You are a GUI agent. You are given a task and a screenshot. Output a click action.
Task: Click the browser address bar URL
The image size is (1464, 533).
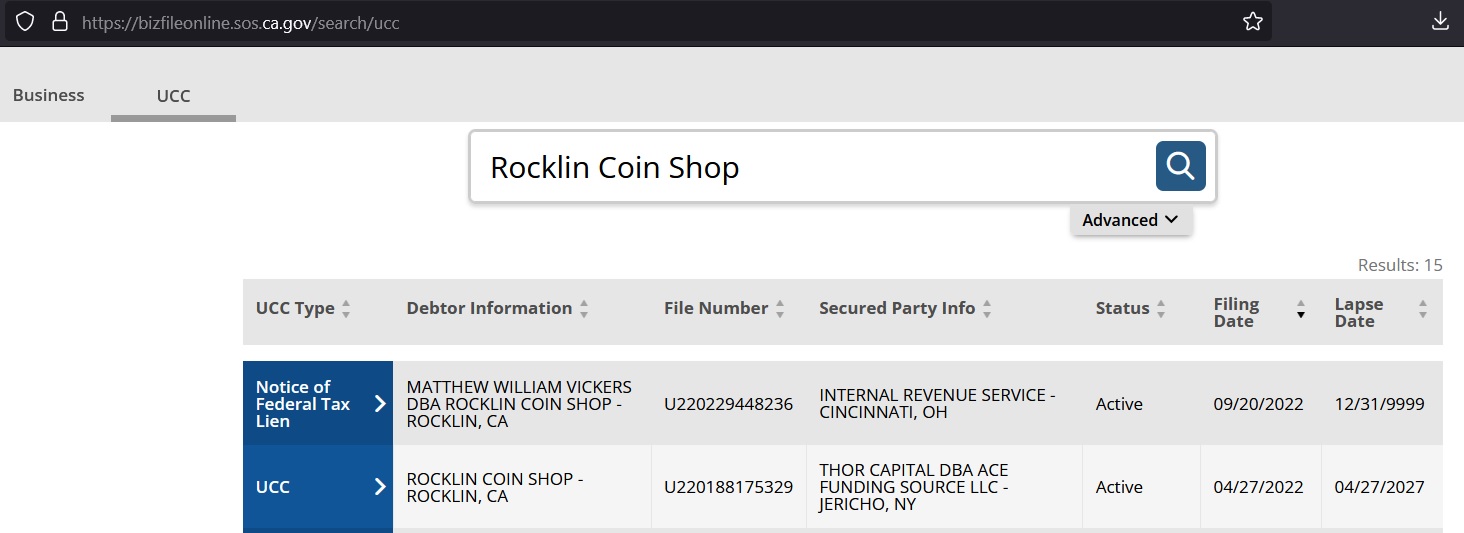(x=240, y=21)
